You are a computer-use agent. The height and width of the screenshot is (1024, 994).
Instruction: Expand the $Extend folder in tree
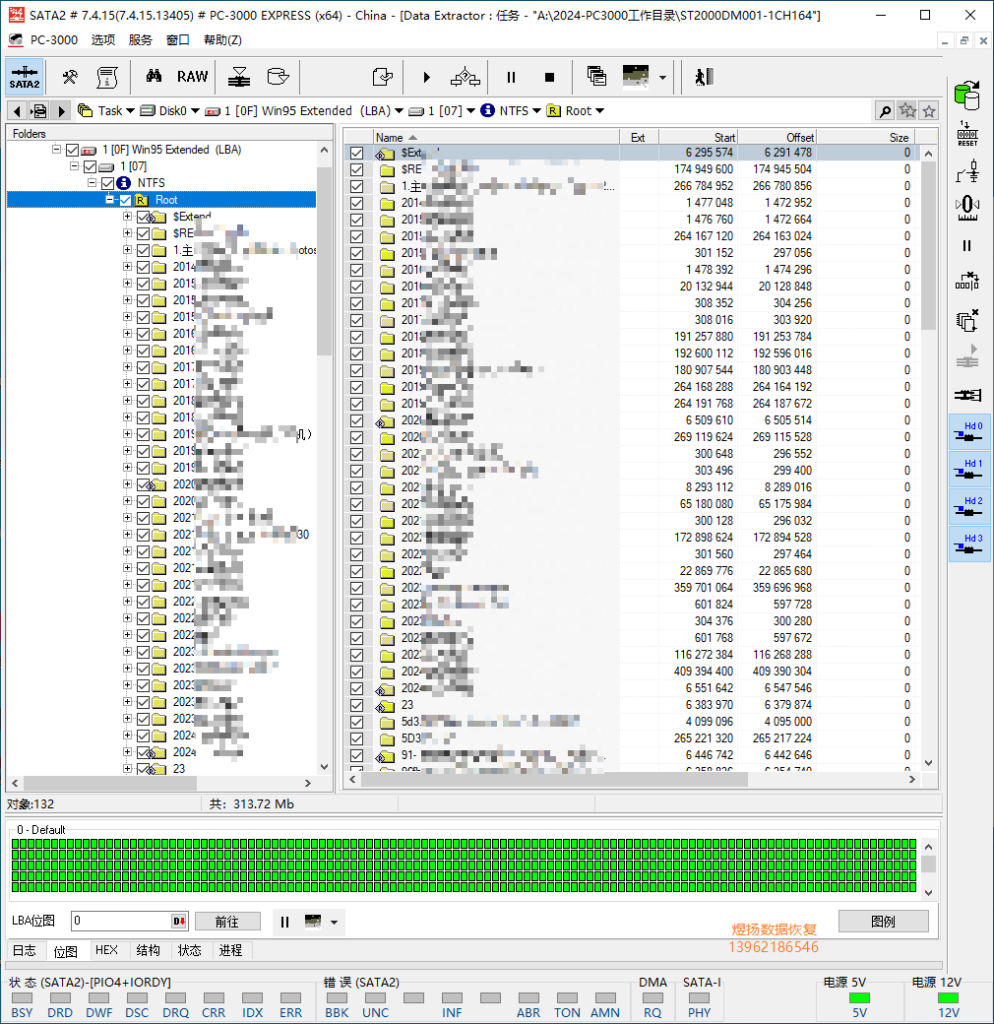pos(127,216)
